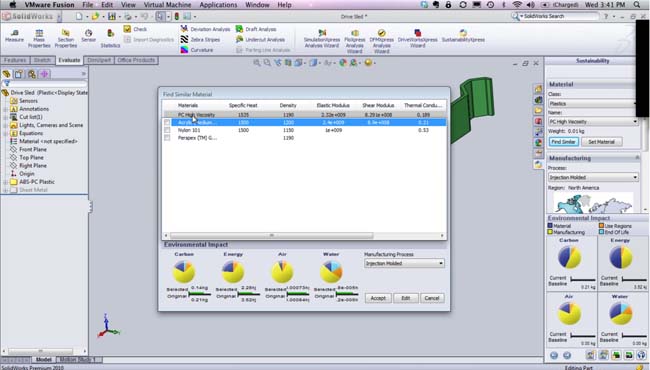The image size is (650, 370).
Task: Sort by the Density column header
Action: click(288, 105)
